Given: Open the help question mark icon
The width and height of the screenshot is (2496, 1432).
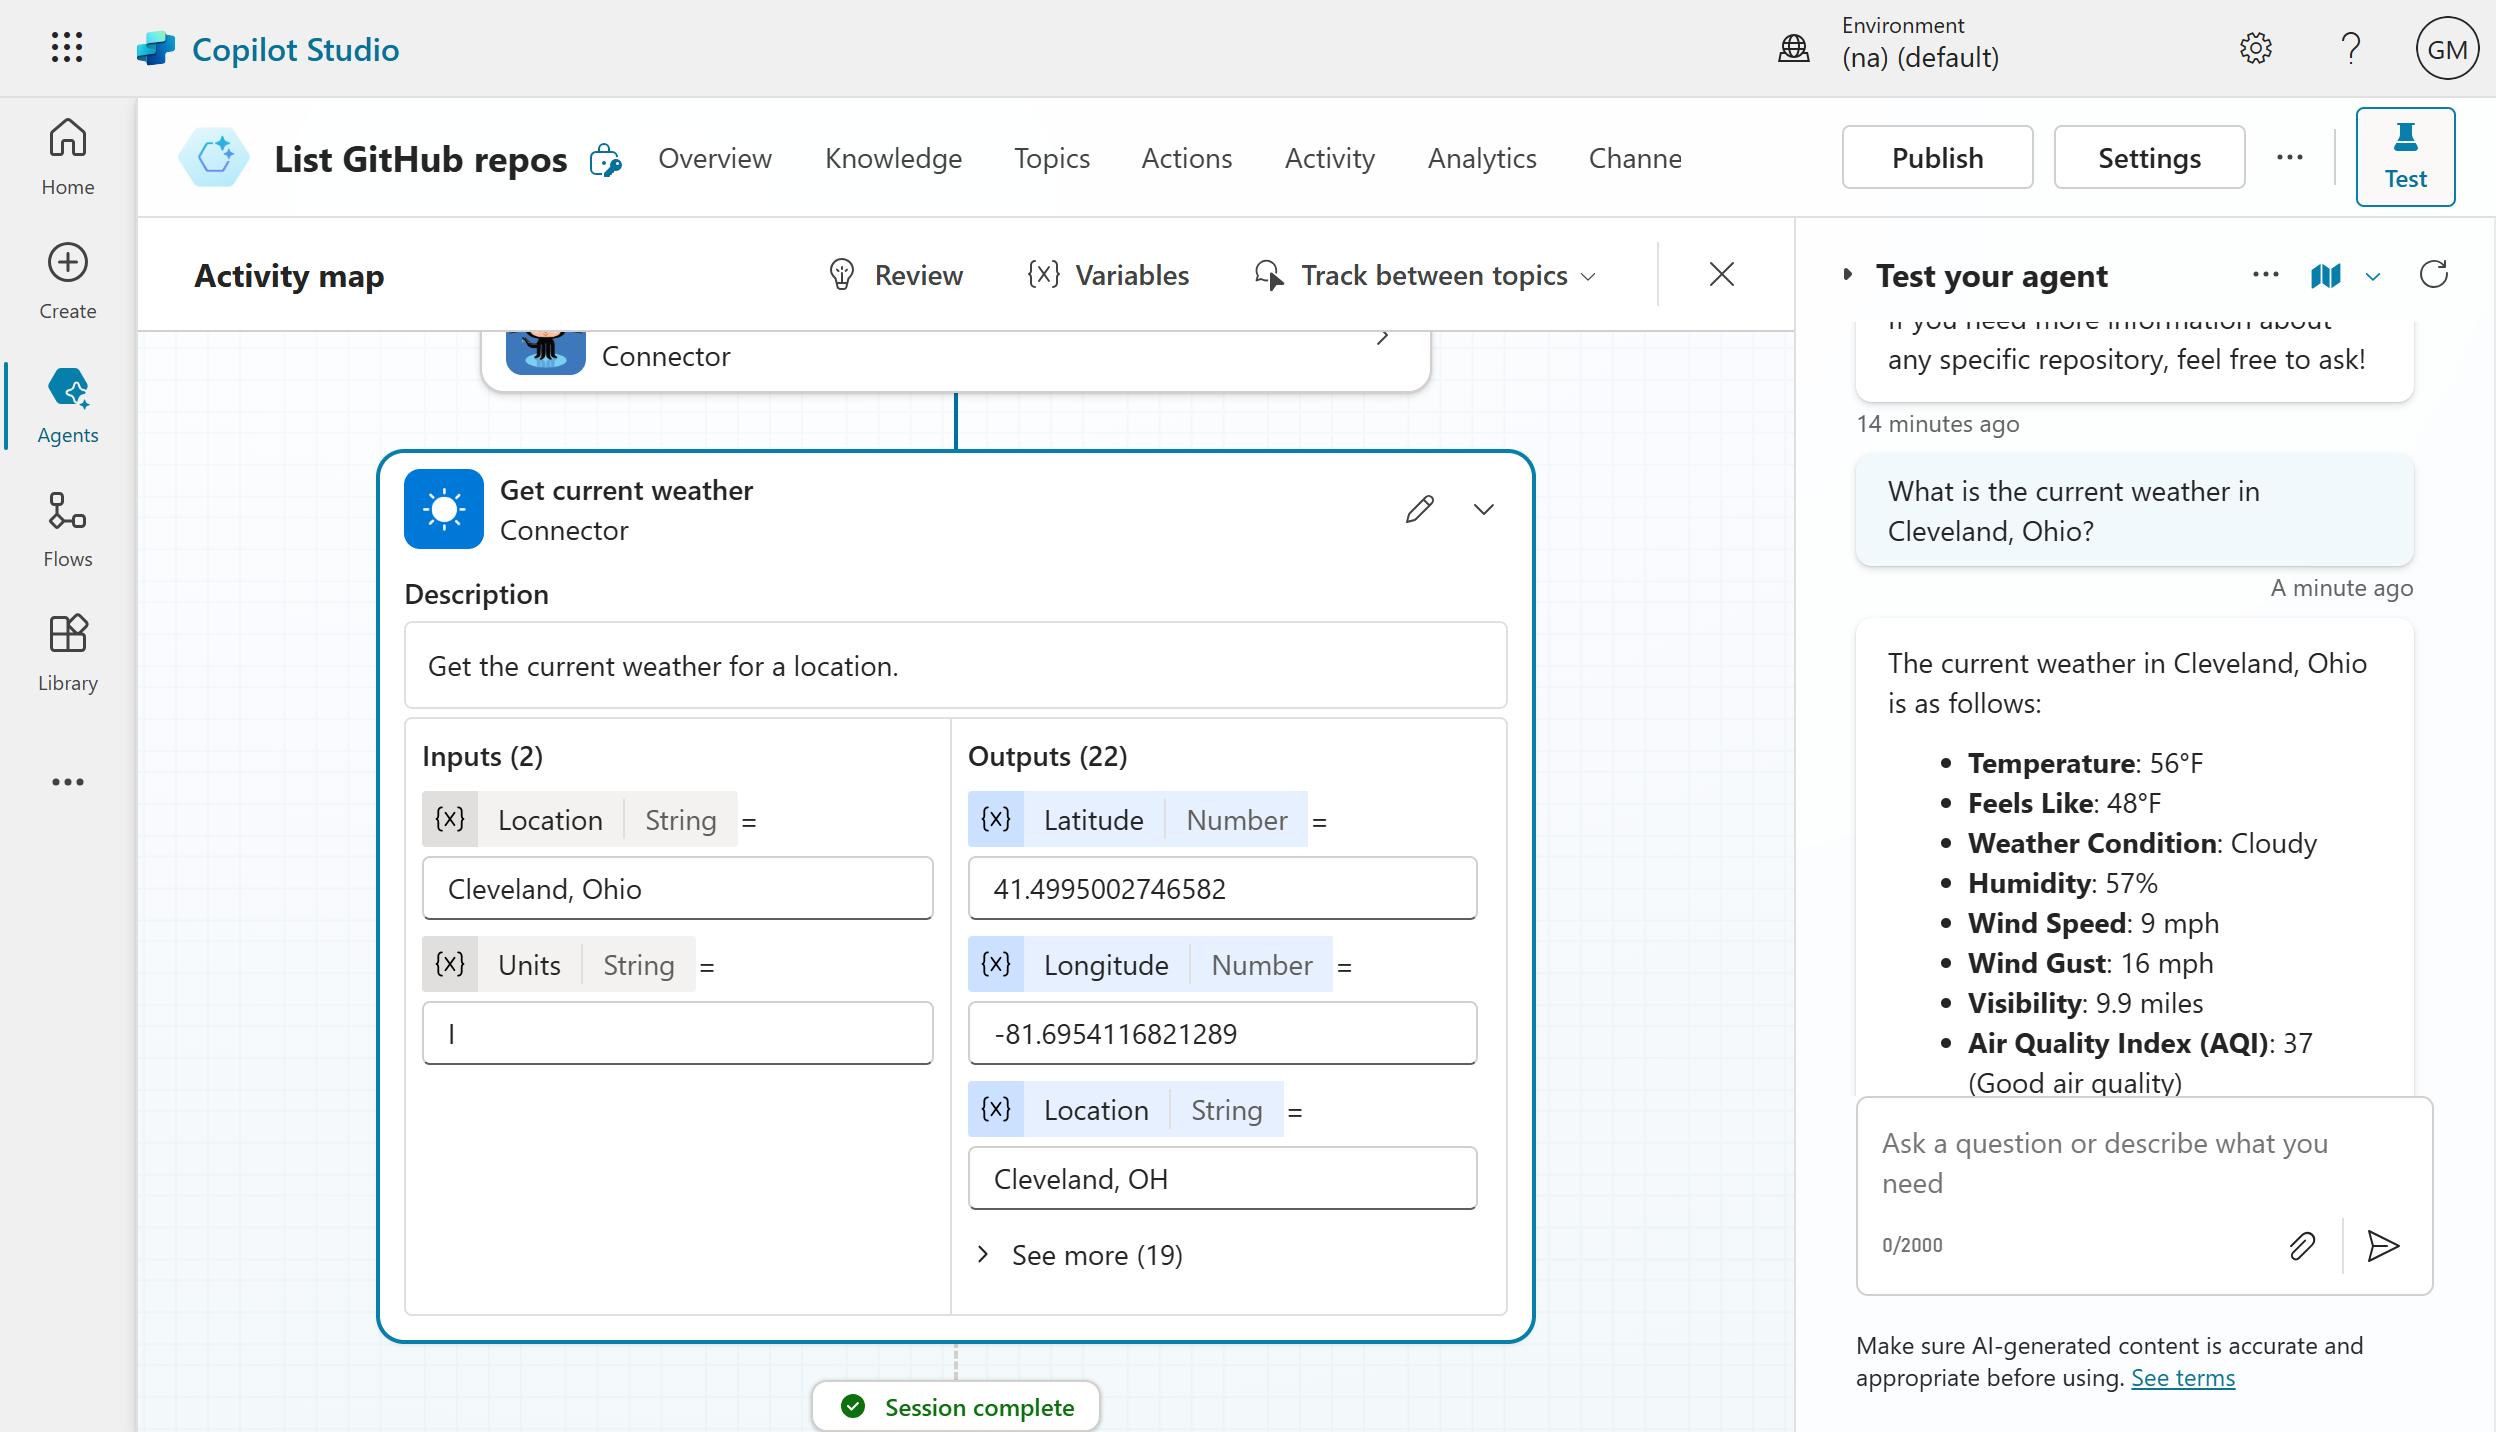Looking at the screenshot, I should click(2350, 48).
